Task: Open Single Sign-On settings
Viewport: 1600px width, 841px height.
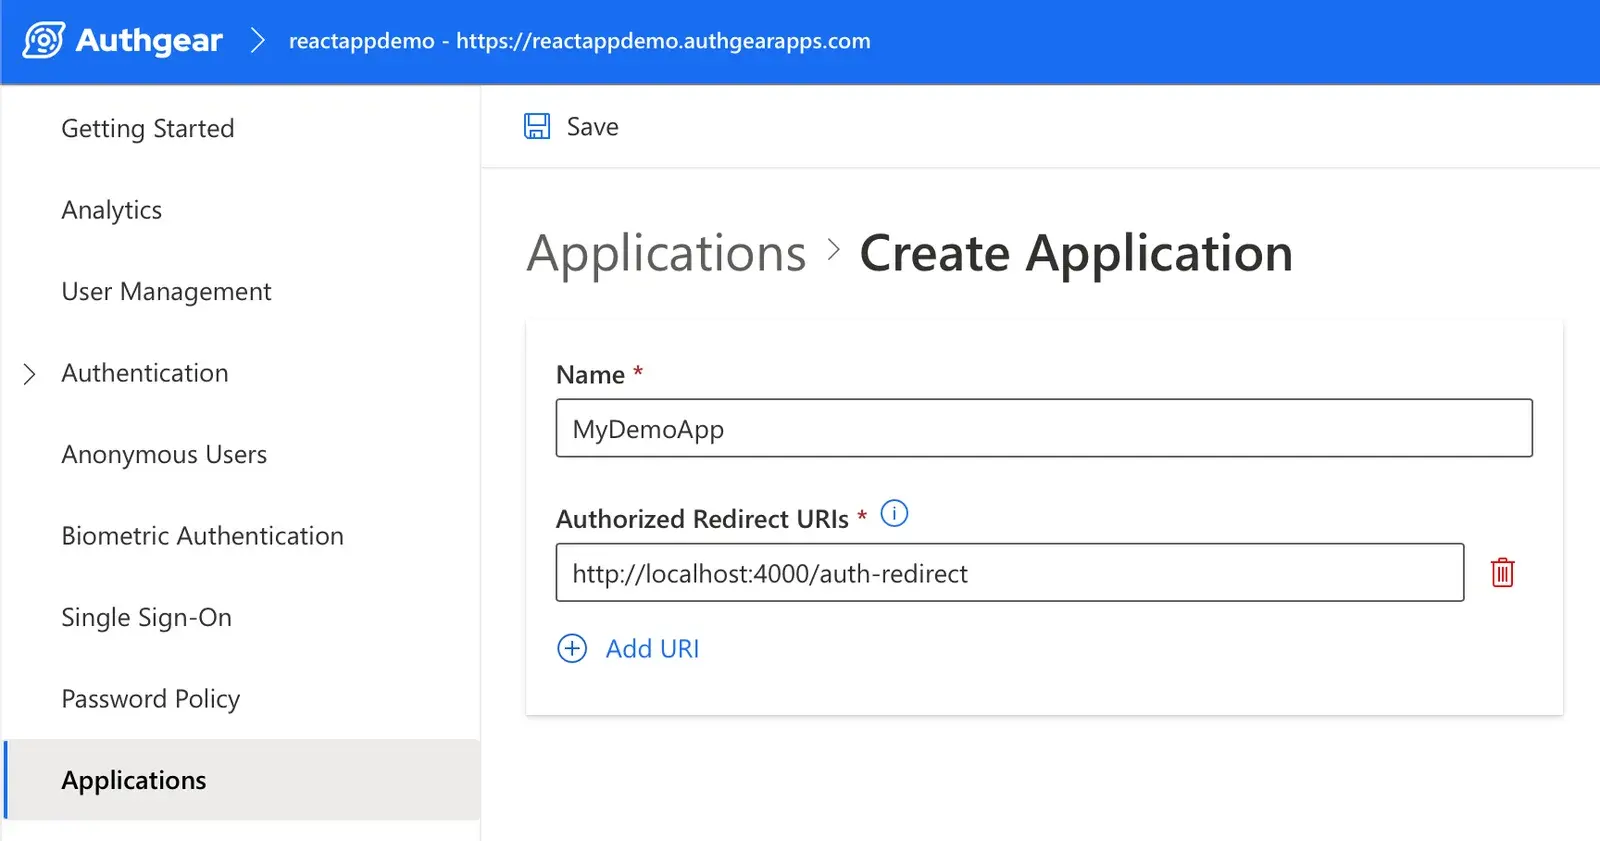Action: (x=147, y=617)
